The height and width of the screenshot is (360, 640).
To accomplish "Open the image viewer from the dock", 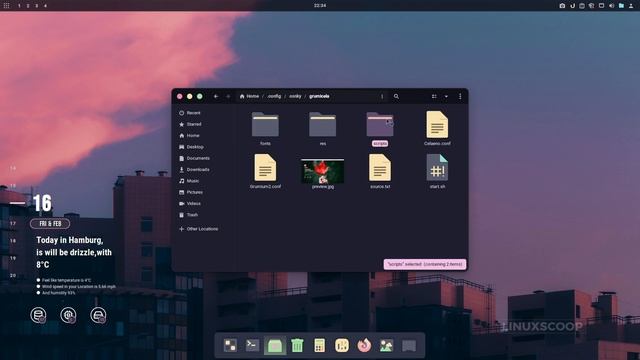I will coord(386,346).
